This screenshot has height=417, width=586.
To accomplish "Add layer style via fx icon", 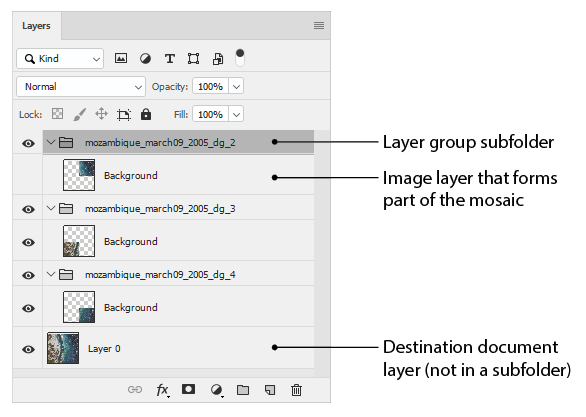I will pyautogui.click(x=163, y=390).
